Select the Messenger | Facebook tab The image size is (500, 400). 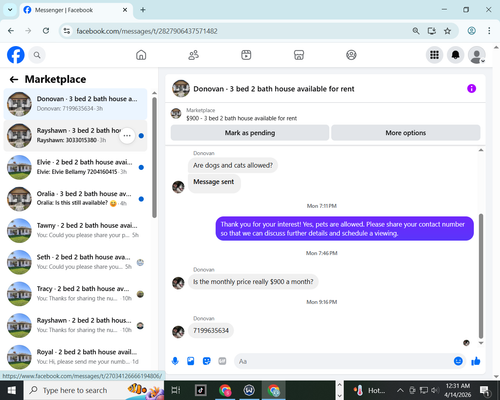76,10
